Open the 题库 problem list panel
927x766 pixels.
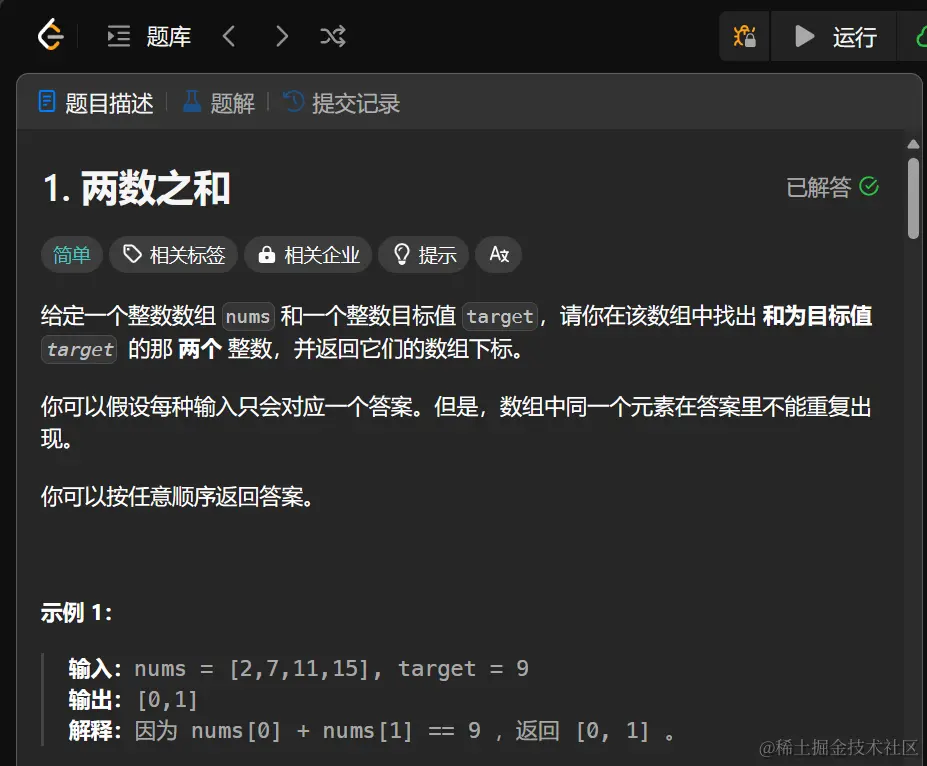[x=149, y=37]
